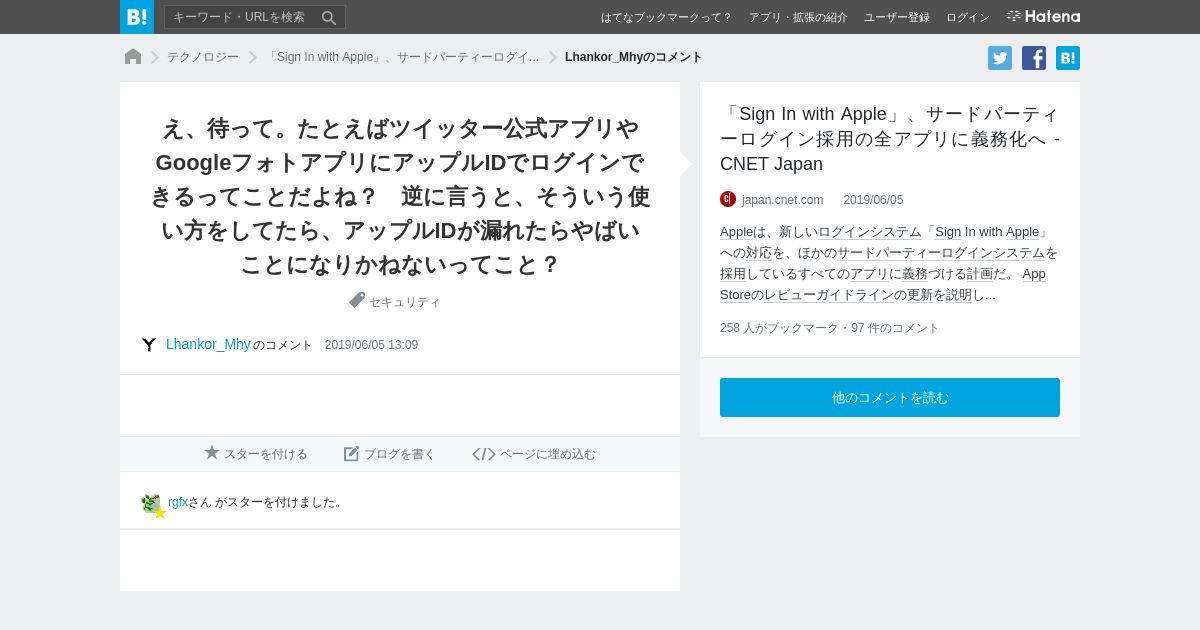Open 「Sign In with Apple」 breadcrumb link

402,57
